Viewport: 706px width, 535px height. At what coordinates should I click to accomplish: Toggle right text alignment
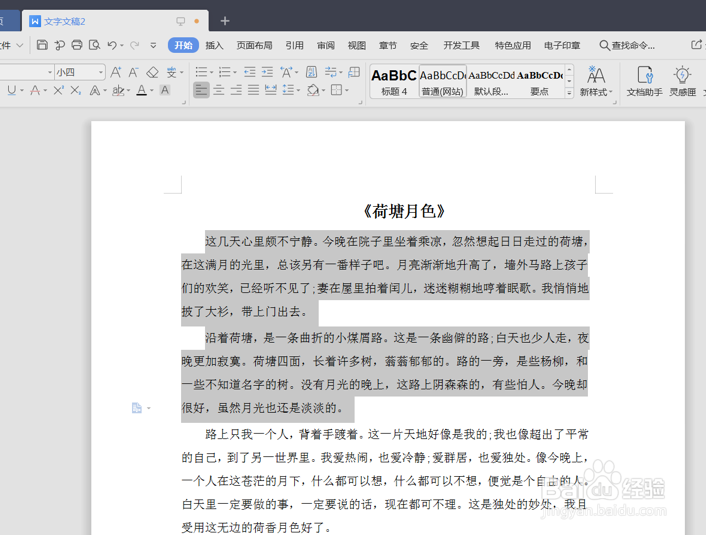point(236,91)
